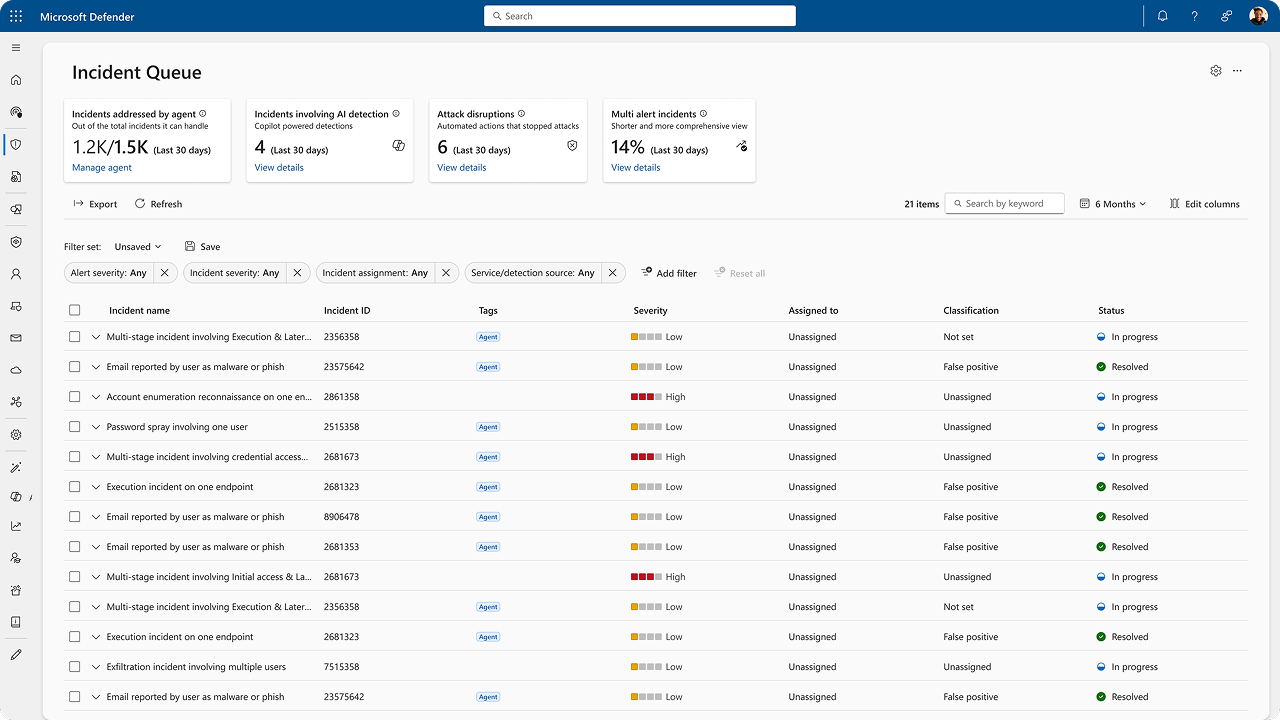Open Edit columns

click(x=1204, y=204)
